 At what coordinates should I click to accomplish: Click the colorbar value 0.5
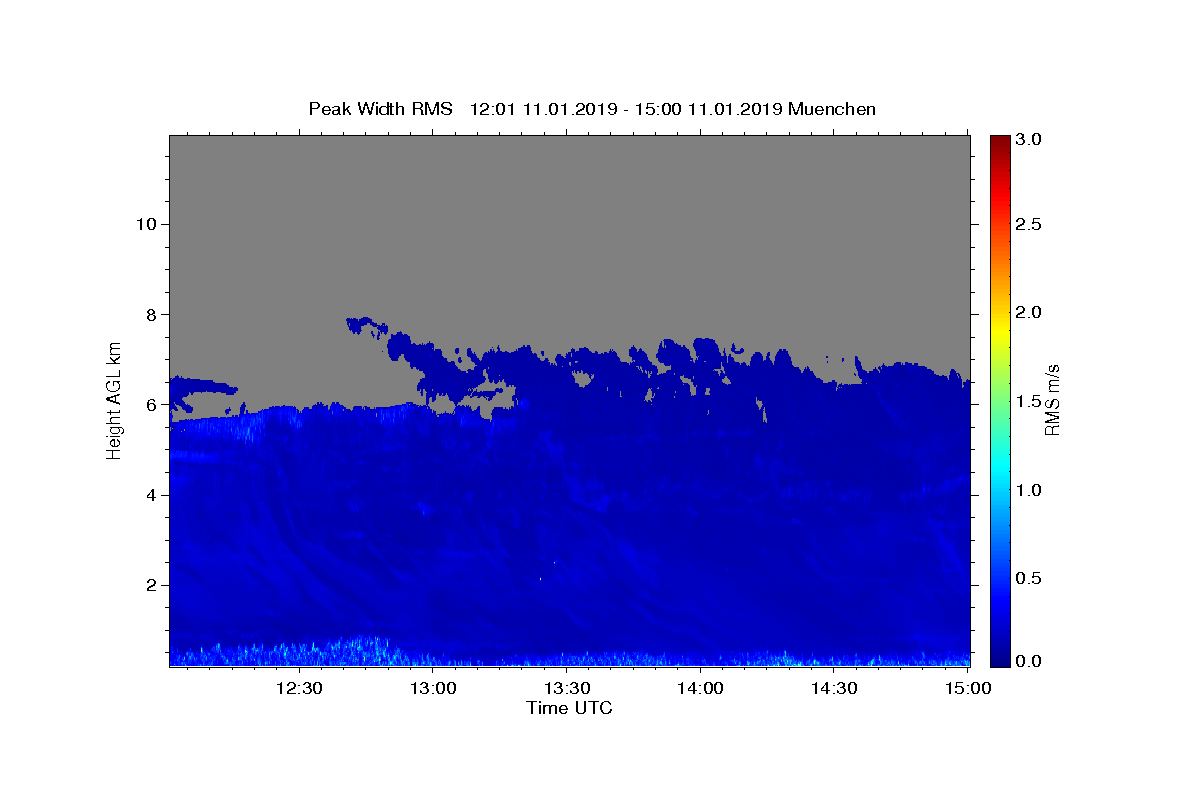click(1031, 578)
